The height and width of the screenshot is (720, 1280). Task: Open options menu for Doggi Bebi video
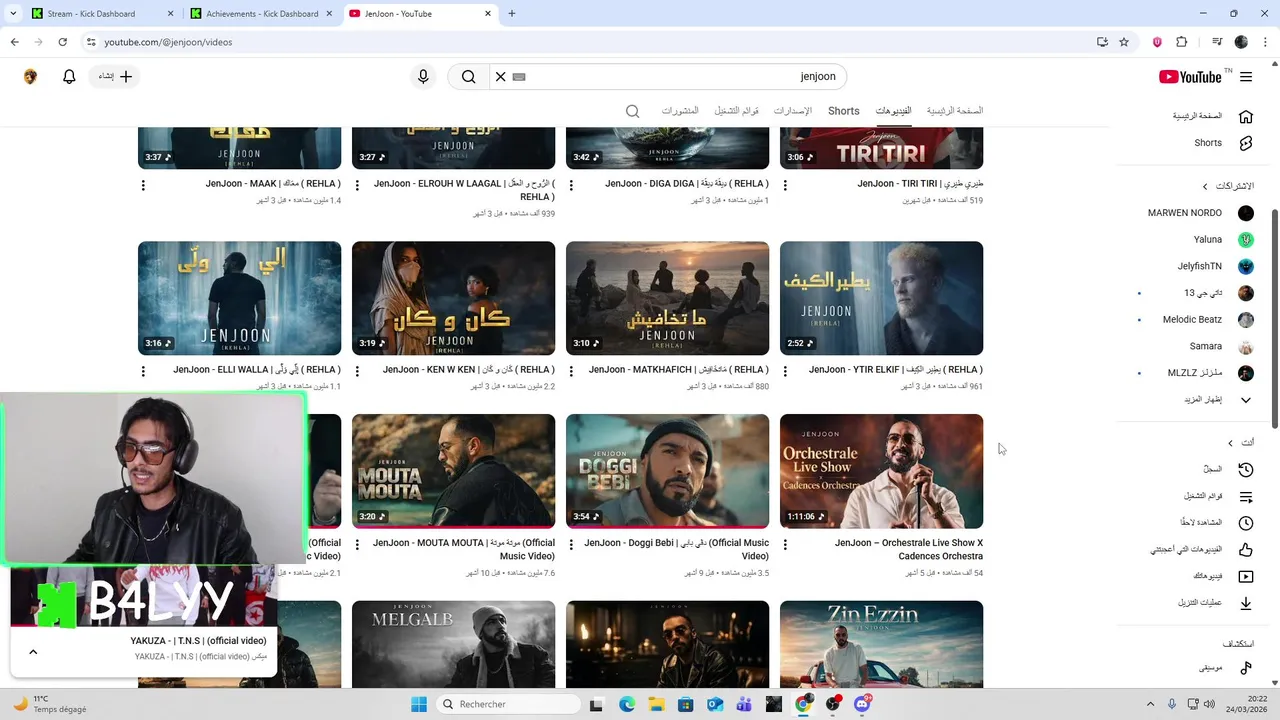571,545
